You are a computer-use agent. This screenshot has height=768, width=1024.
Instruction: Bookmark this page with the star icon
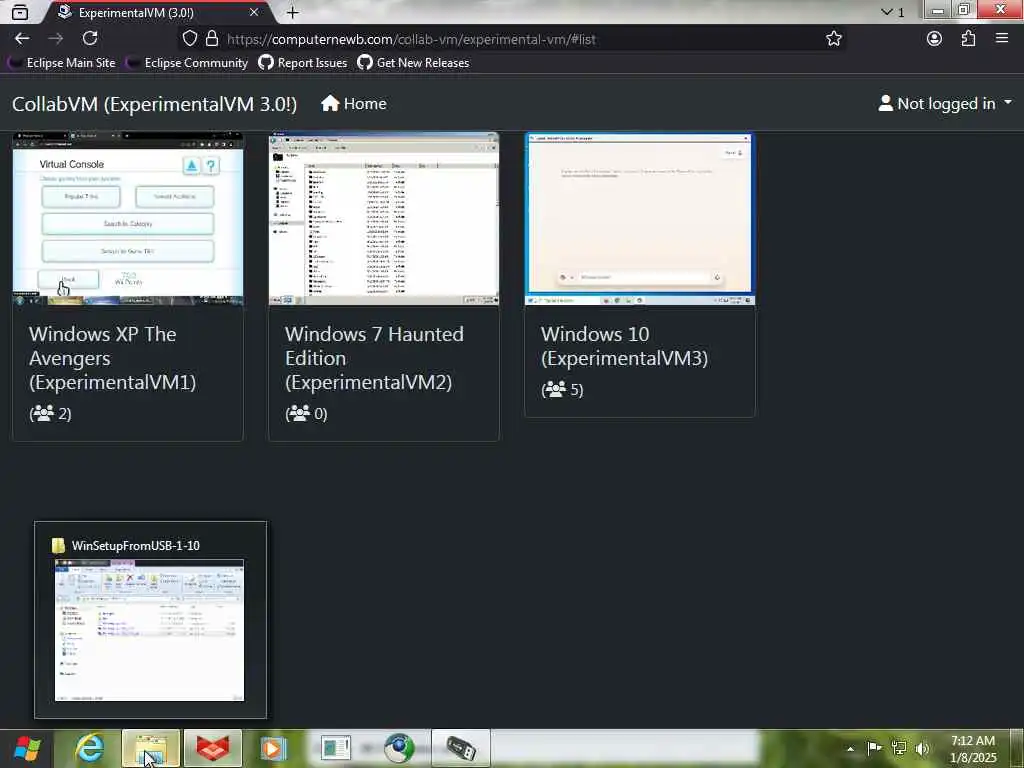point(833,39)
